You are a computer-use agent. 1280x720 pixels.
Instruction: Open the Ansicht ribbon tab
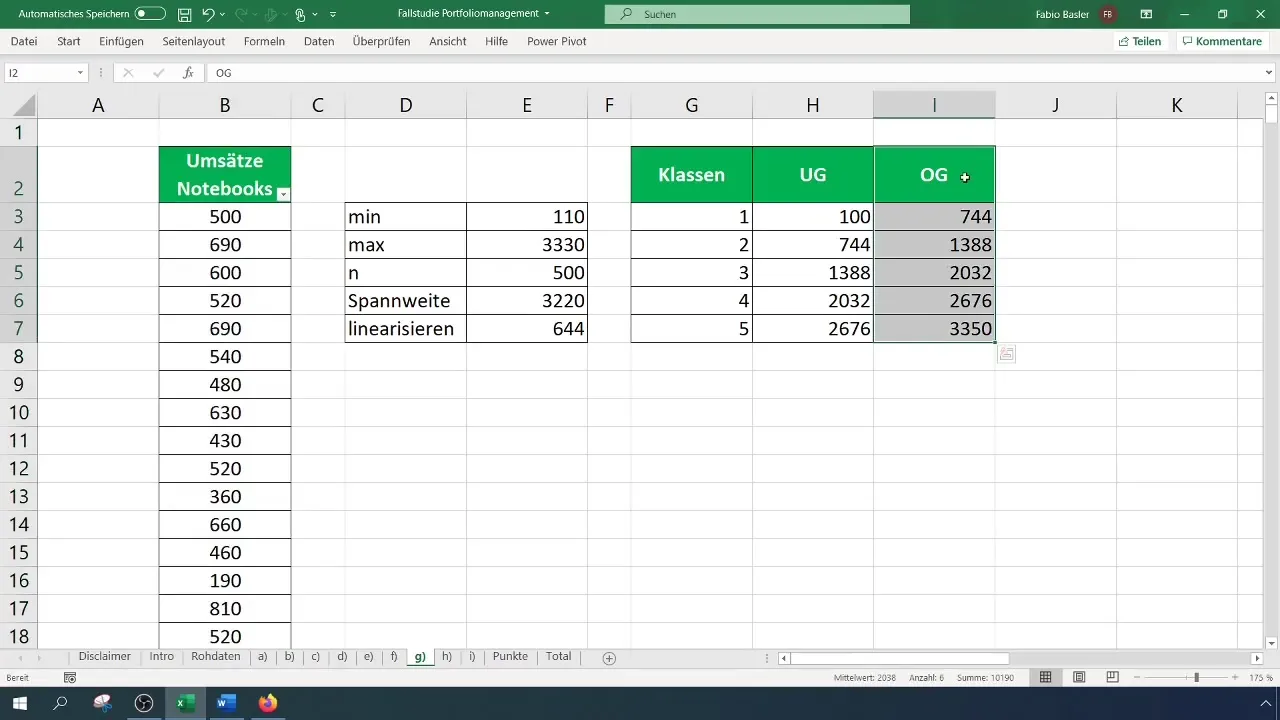pos(448,41)
